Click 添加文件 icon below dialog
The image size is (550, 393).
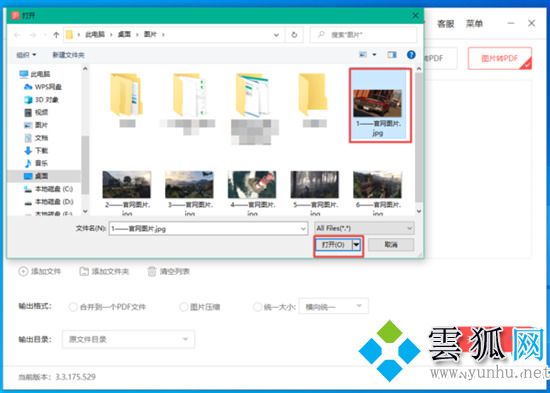point(23,271)
